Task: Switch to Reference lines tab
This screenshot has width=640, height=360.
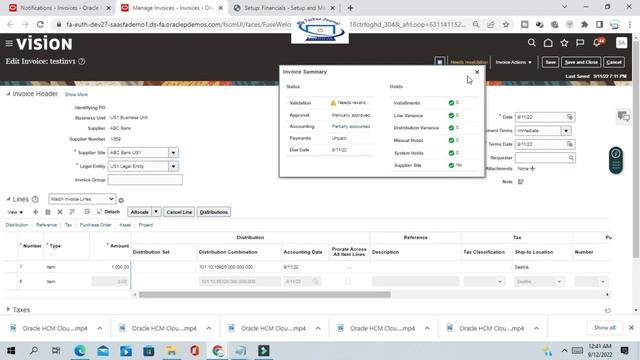Action: pyautogui.click(x=46, y=225)
